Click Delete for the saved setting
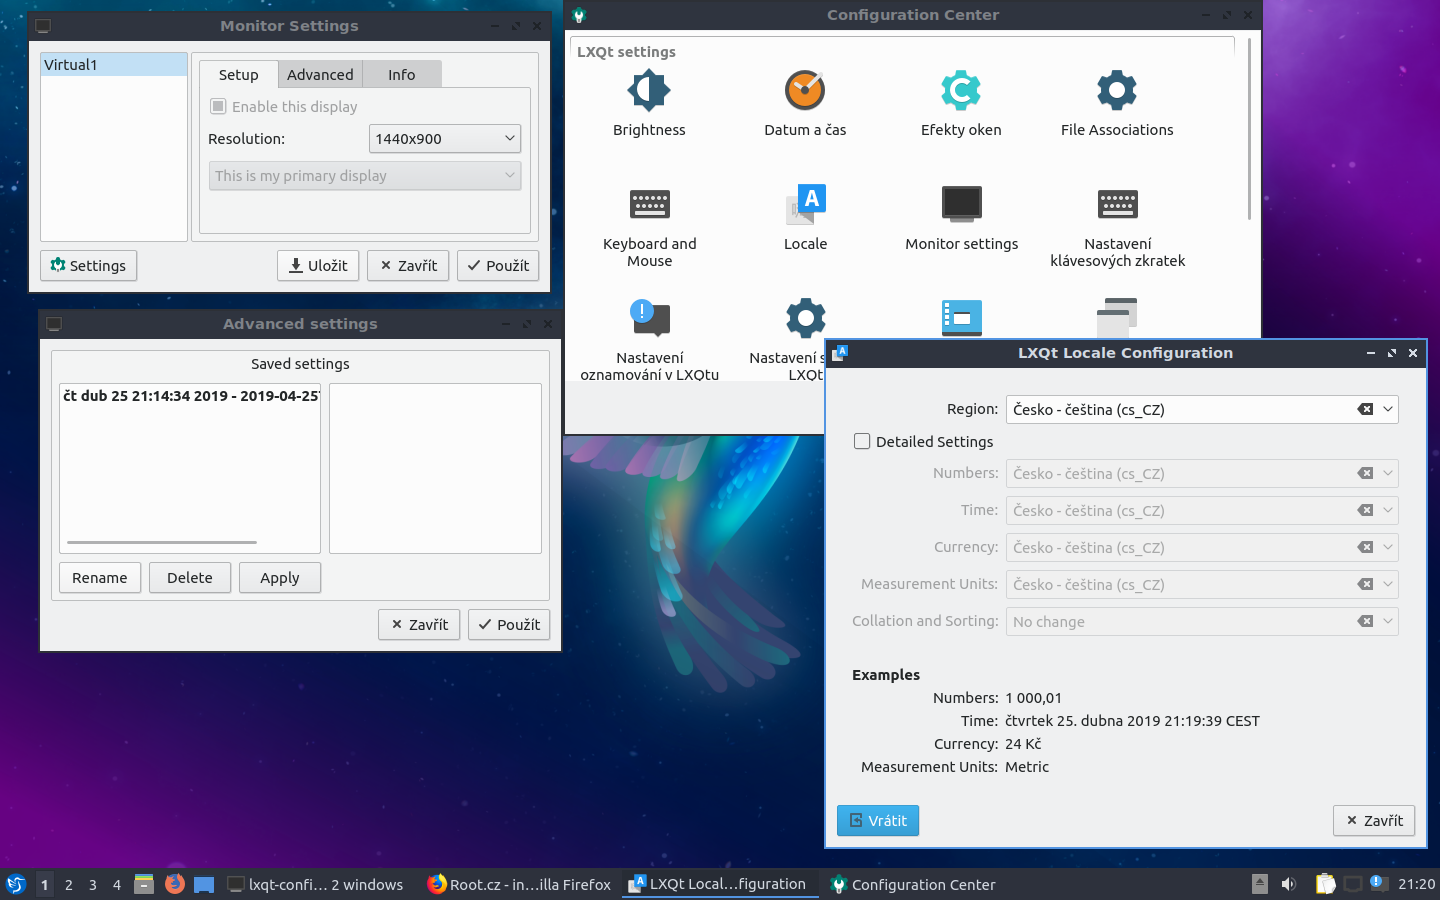Screen dimensions: 1440x900 190,577
